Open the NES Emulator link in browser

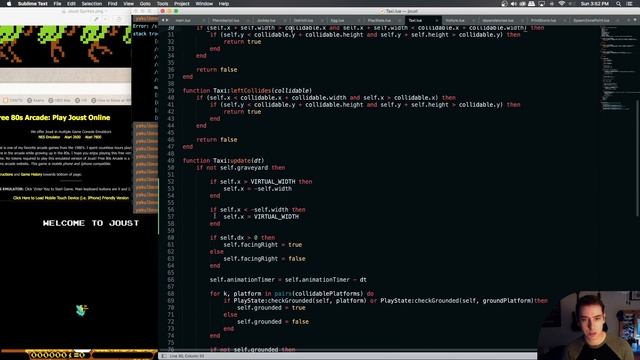click(x=49, y=137)
